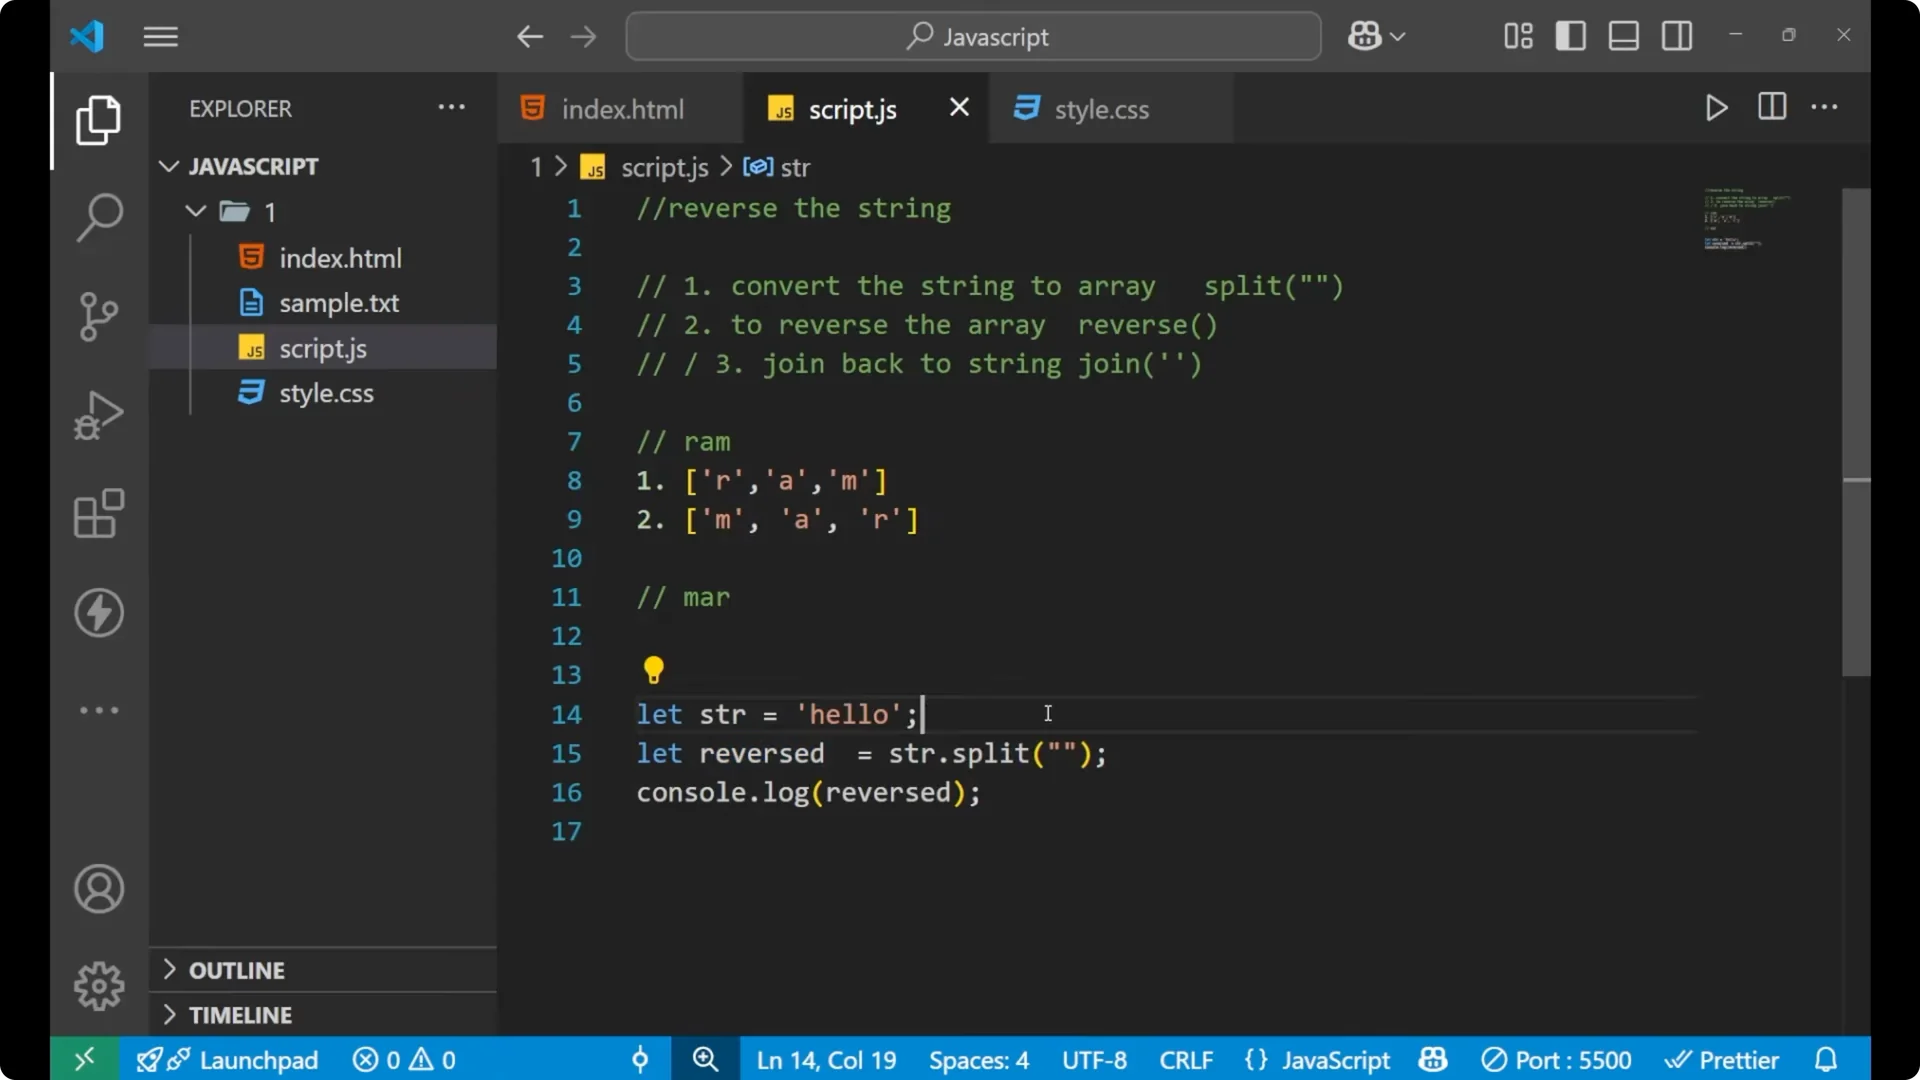Click the errors and warnings indicator

tap(403, 1059)
